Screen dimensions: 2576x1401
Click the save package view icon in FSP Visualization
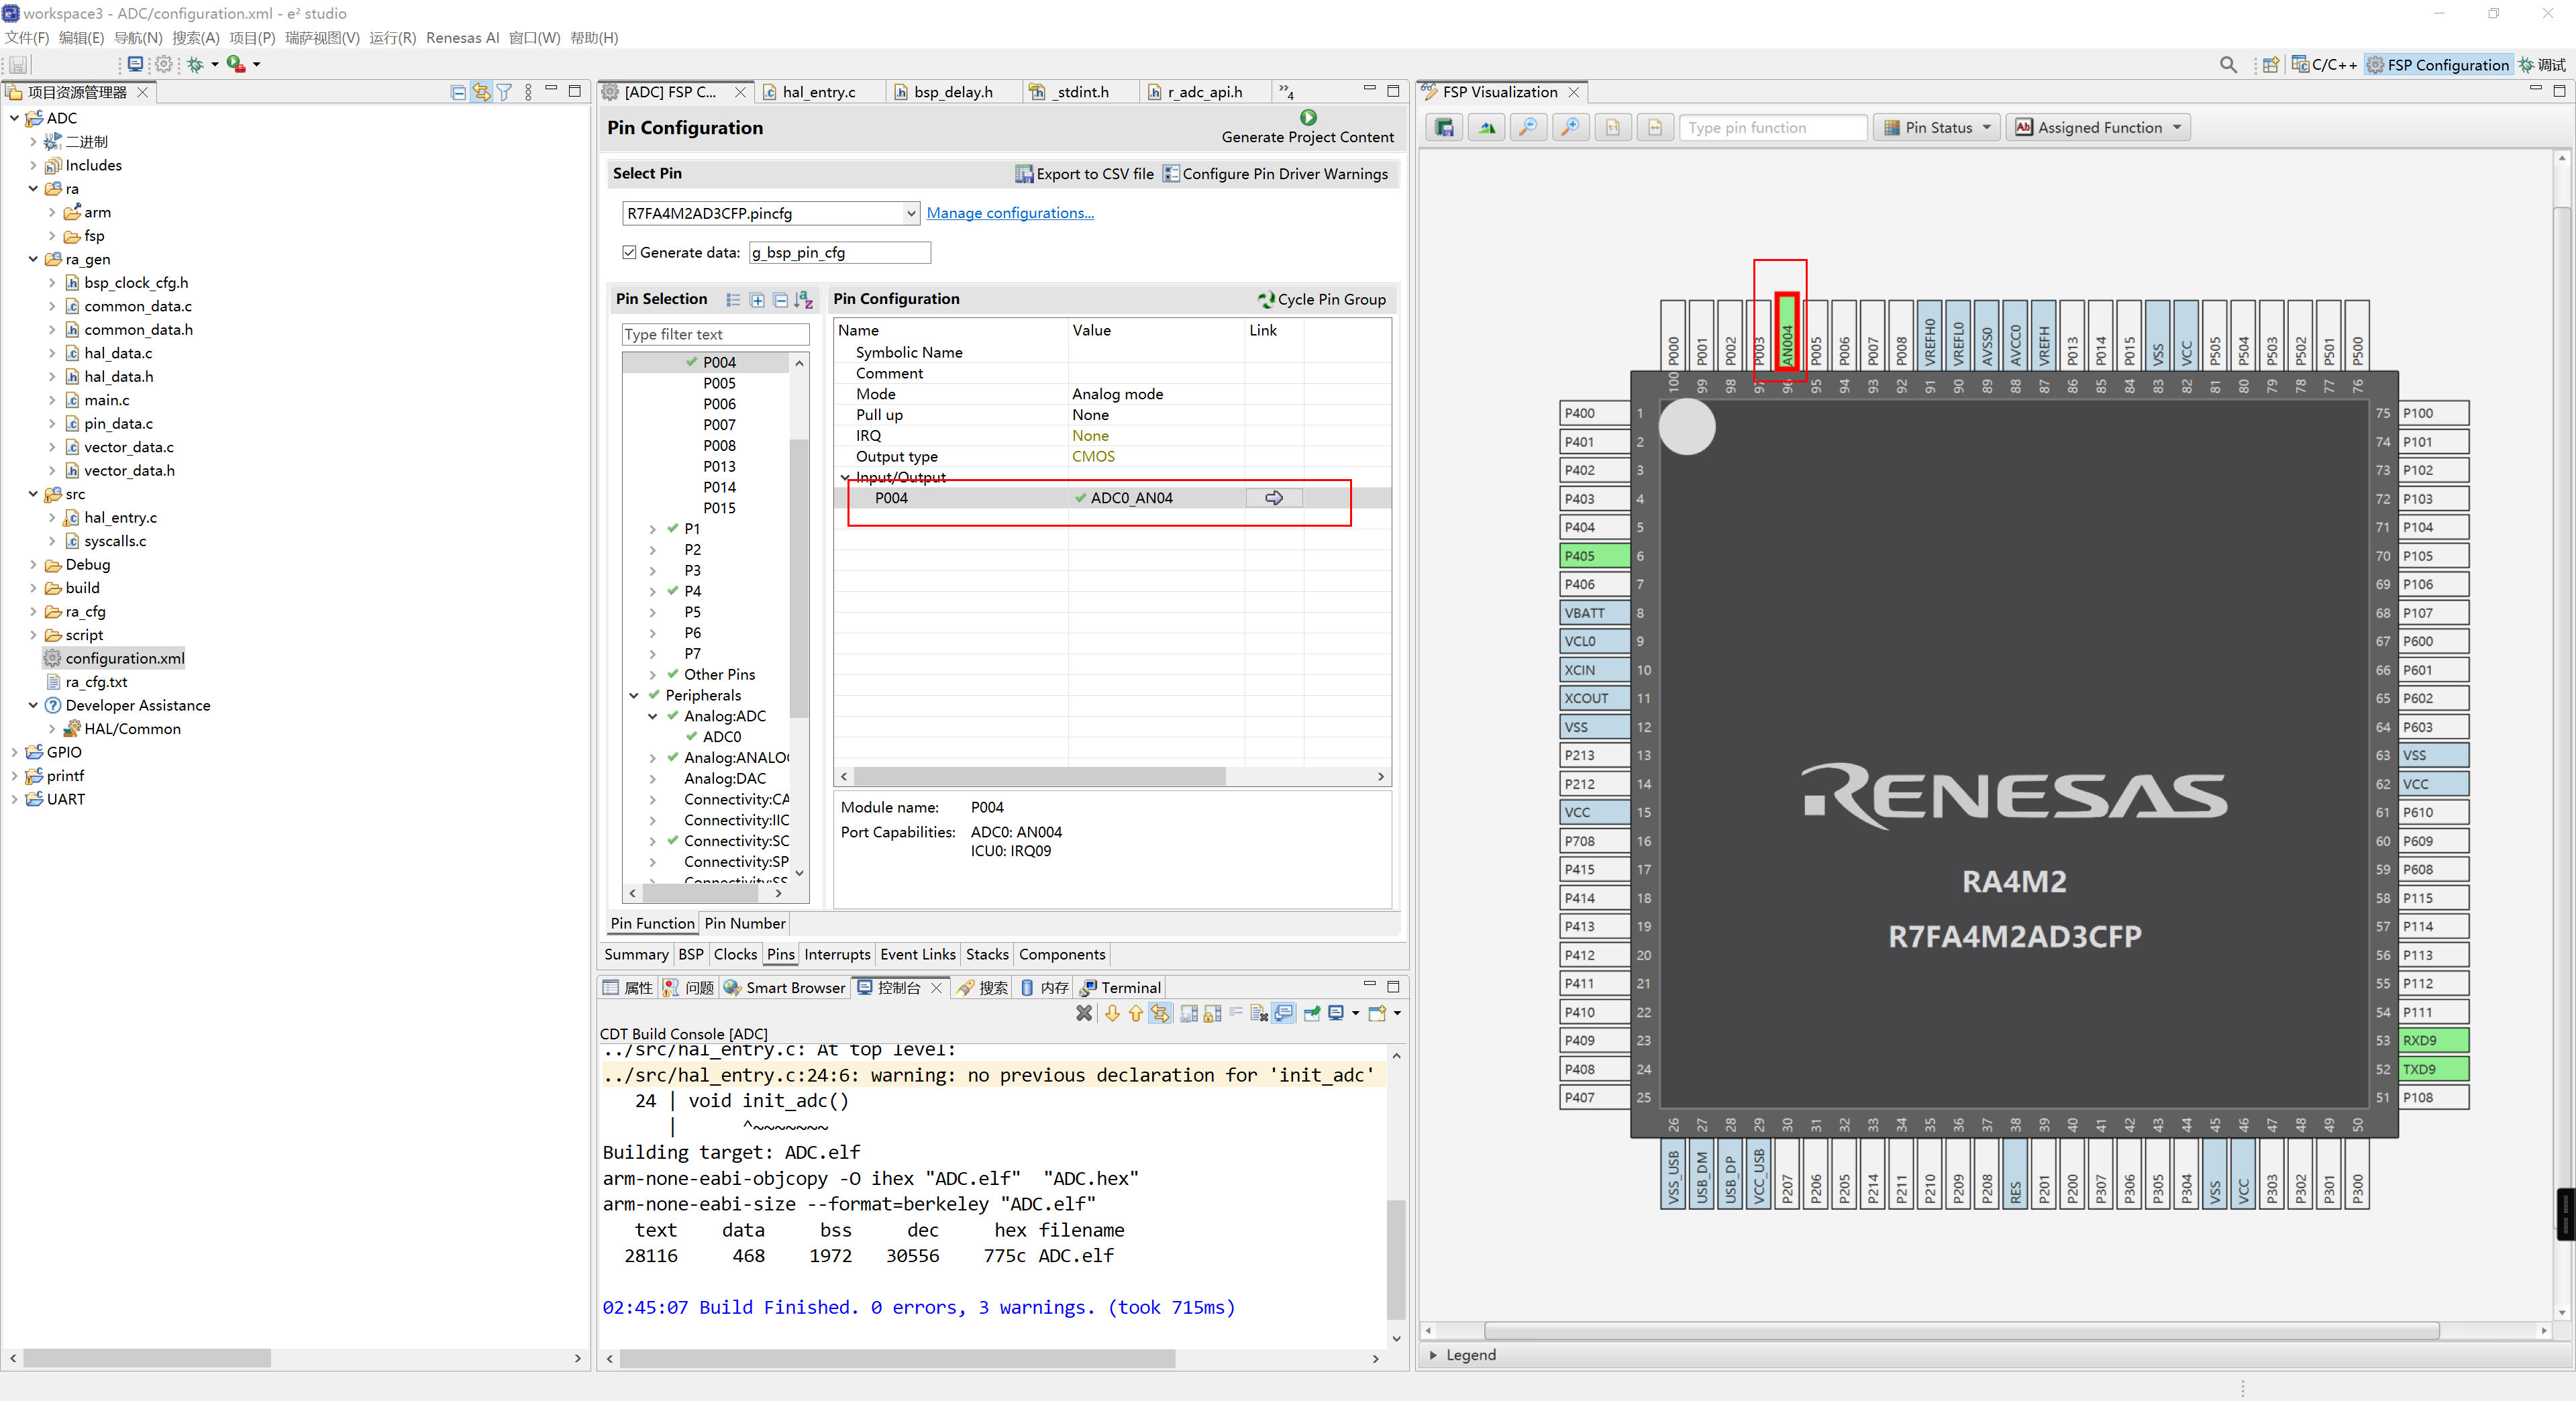[x=1445, y=128]
